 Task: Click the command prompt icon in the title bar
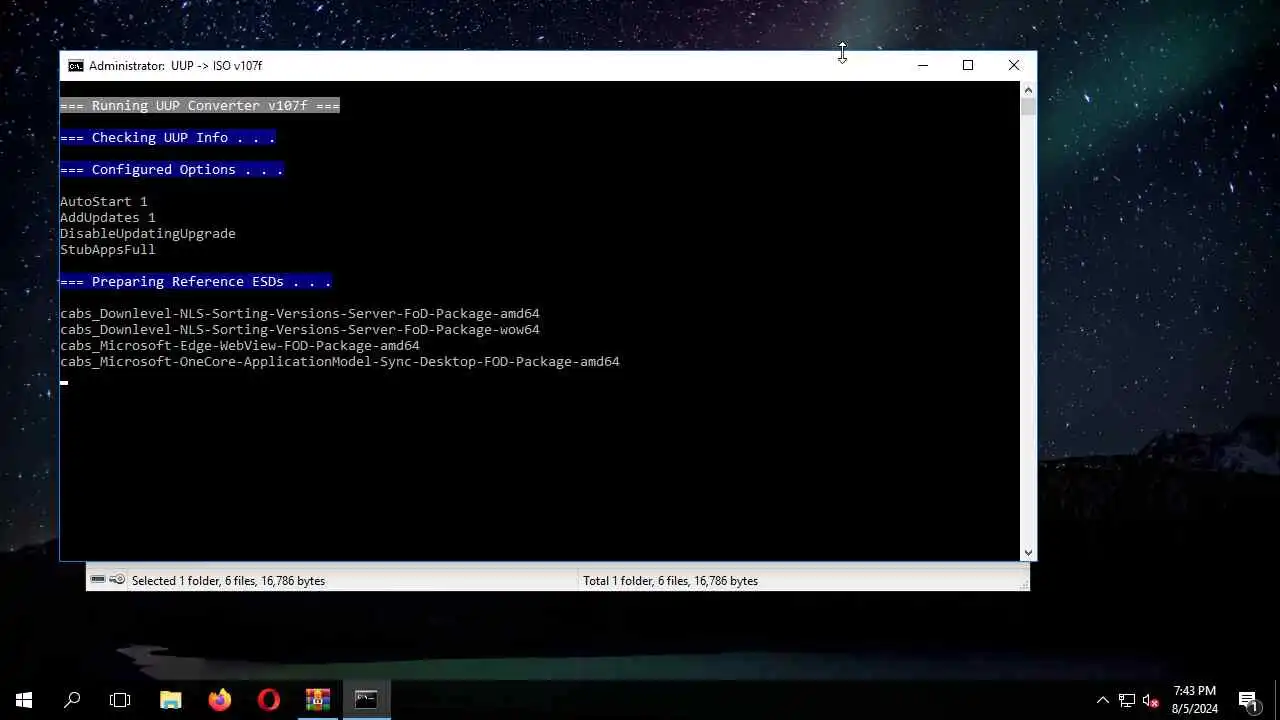76,66
